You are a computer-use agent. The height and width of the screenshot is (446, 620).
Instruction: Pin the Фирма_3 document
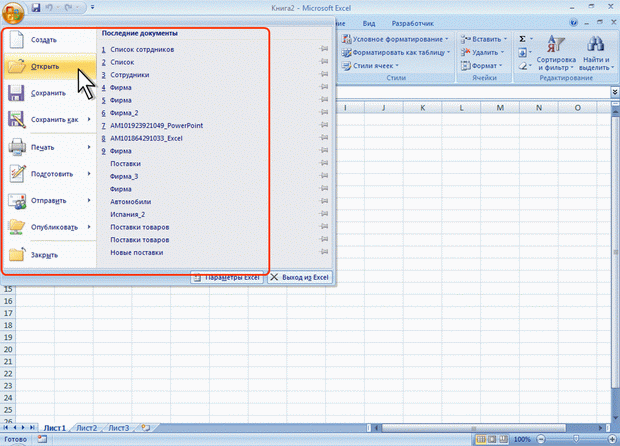(x=324, y=176)
